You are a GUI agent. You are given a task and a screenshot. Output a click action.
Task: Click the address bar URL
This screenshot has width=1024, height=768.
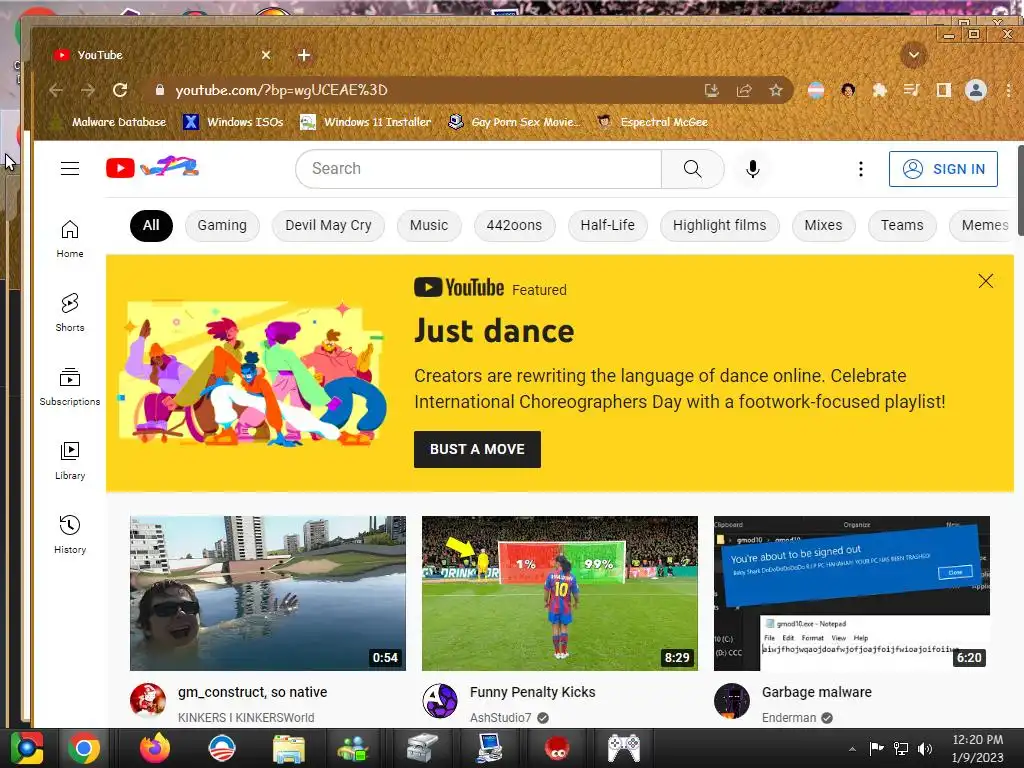[x=281, y=90]
